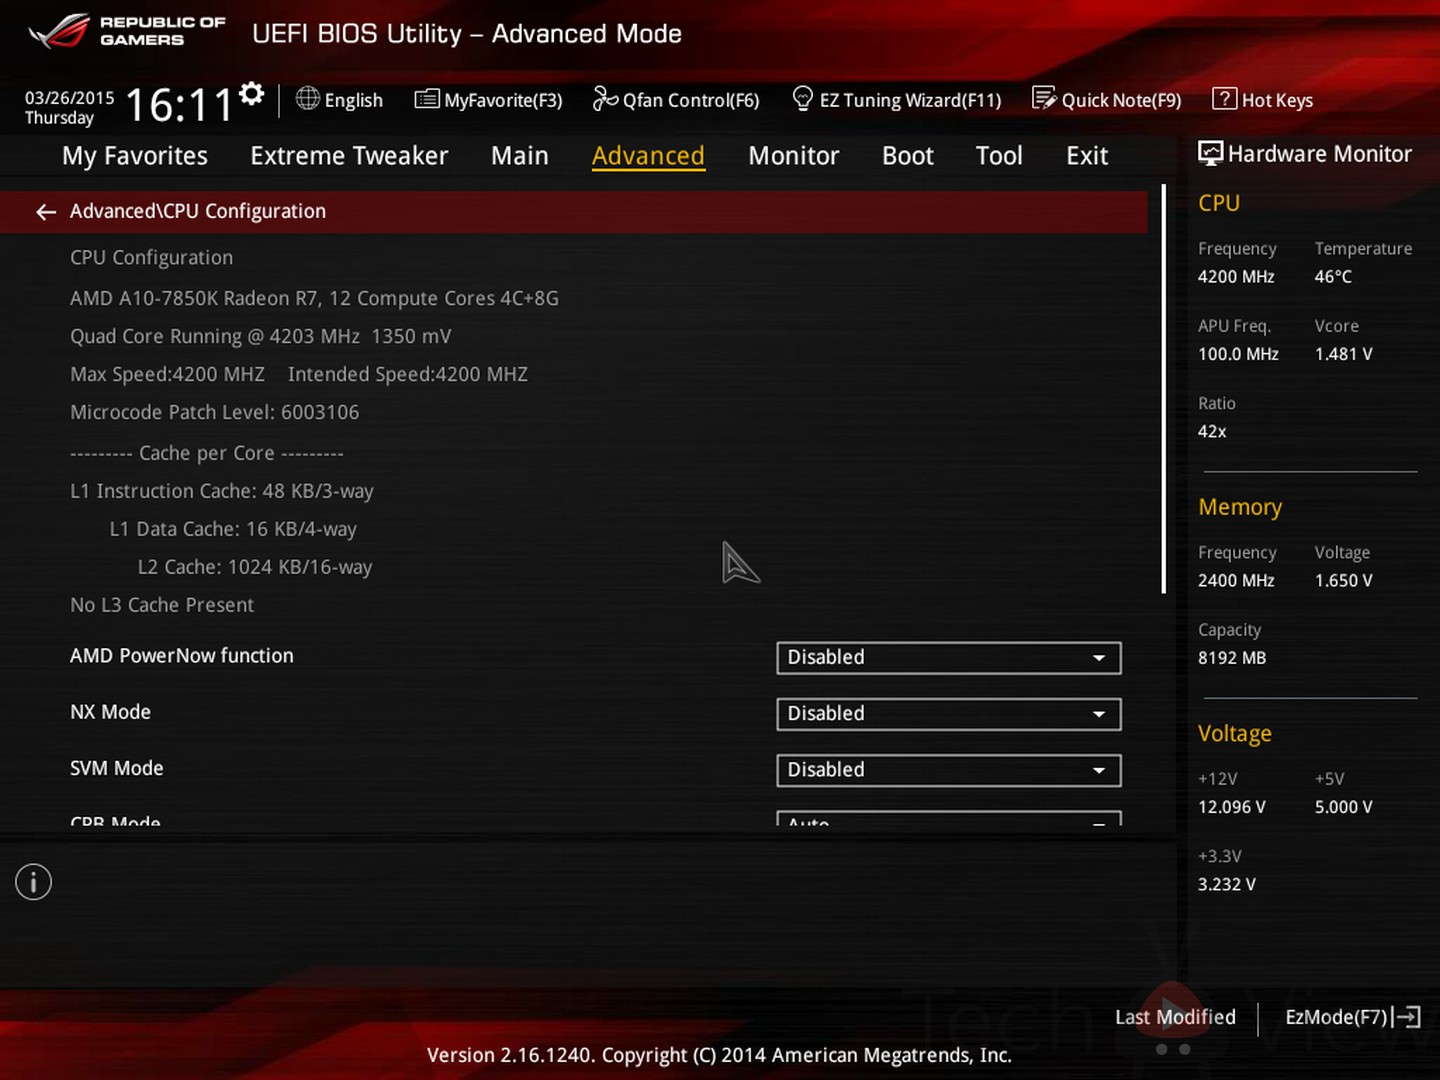Select the Advanced tab
The height and width of the screenshot is (1080, 1440).
coord(648,156)
